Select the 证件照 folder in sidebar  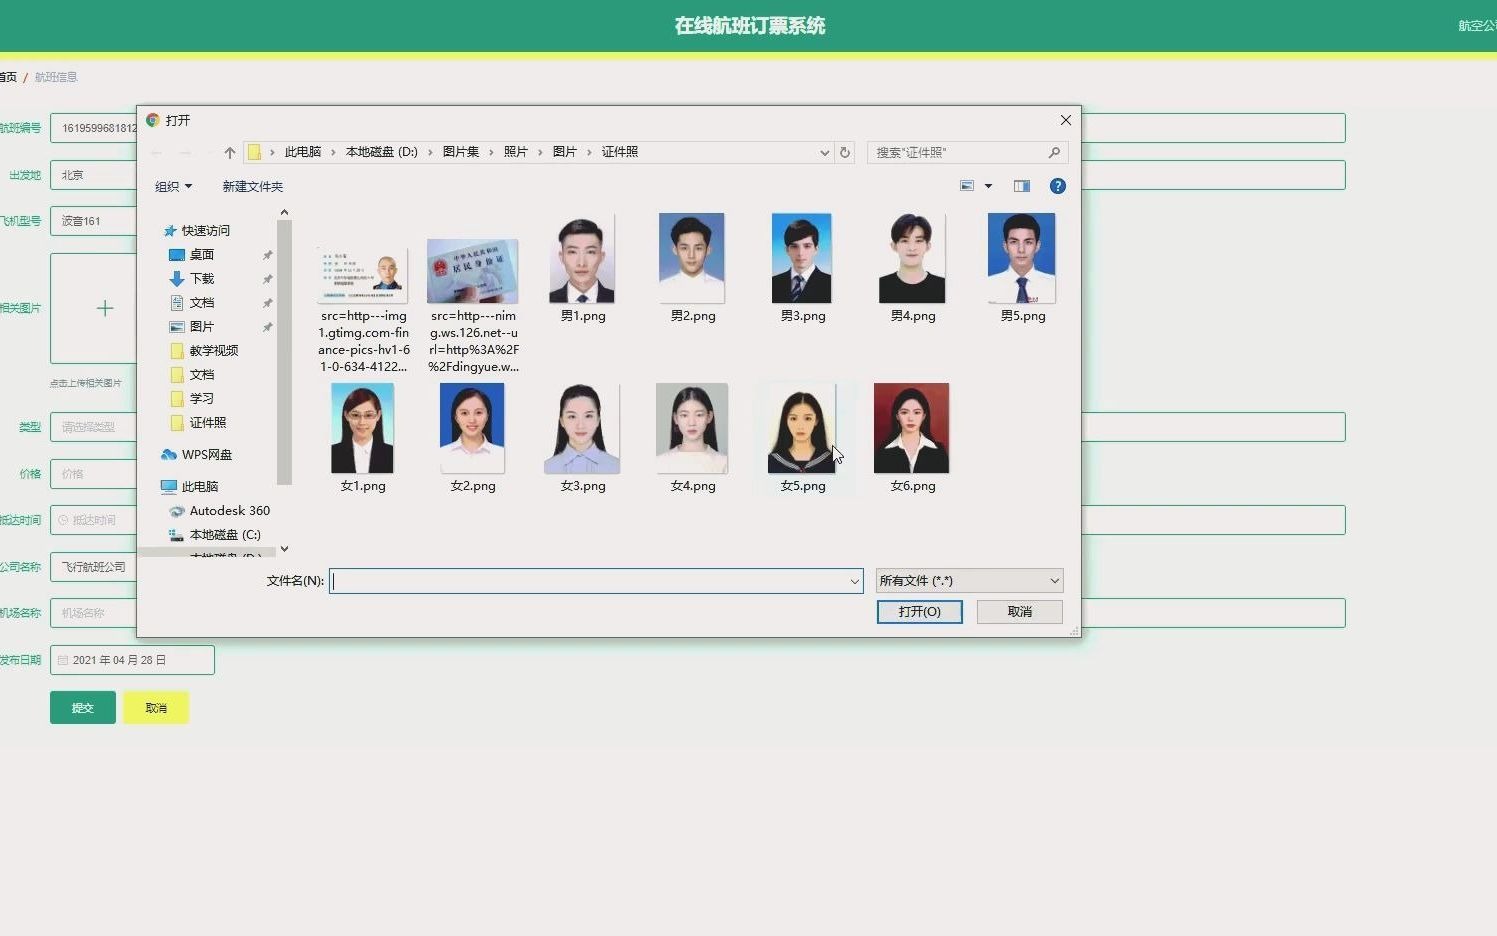click(207, 422)
